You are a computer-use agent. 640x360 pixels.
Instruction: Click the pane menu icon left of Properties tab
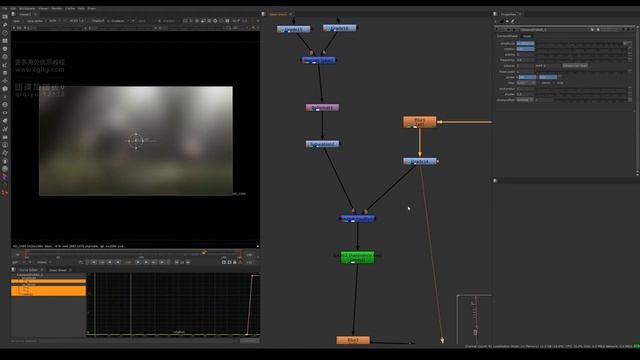click(x=496, y=14)
